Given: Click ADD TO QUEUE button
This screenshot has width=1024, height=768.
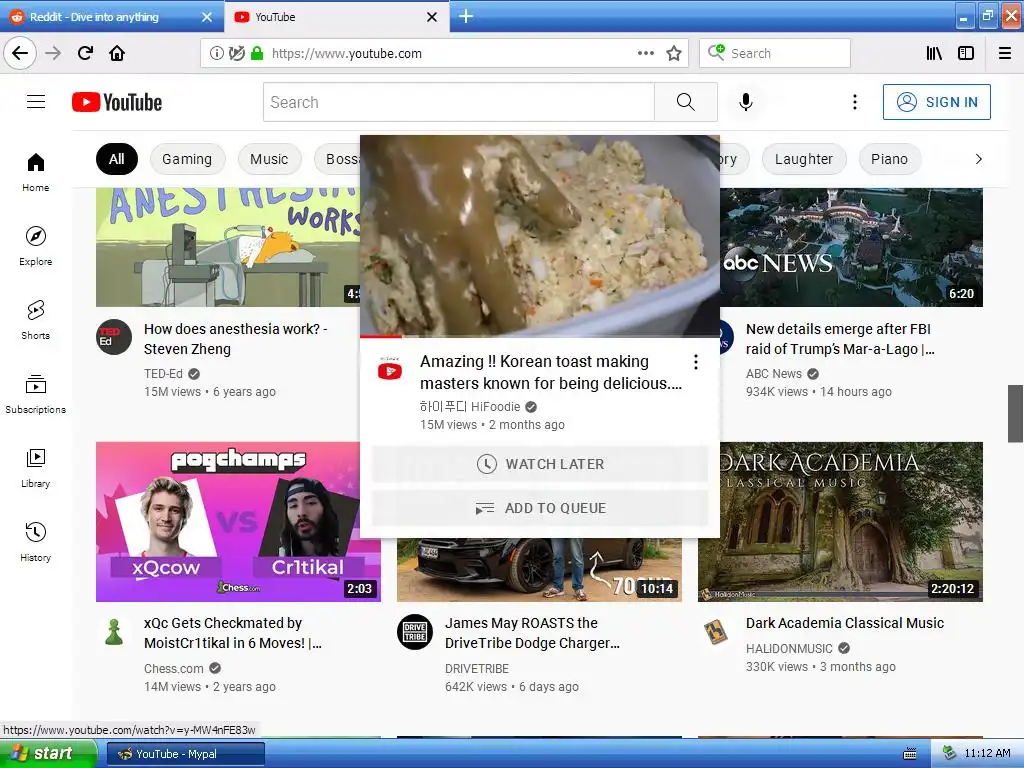Looking at the screenshot, I should coord(540,507).
